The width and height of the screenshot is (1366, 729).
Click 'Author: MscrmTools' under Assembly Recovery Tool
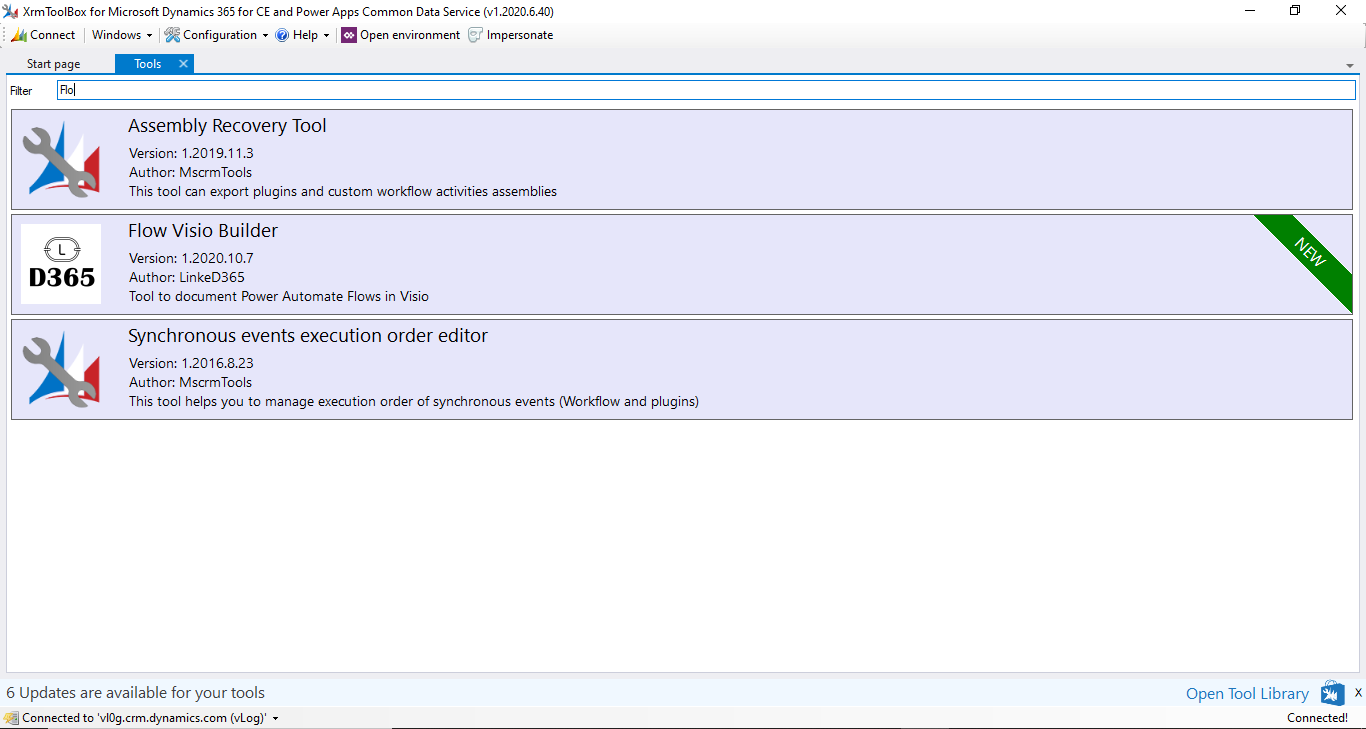[x=190, y=172]
